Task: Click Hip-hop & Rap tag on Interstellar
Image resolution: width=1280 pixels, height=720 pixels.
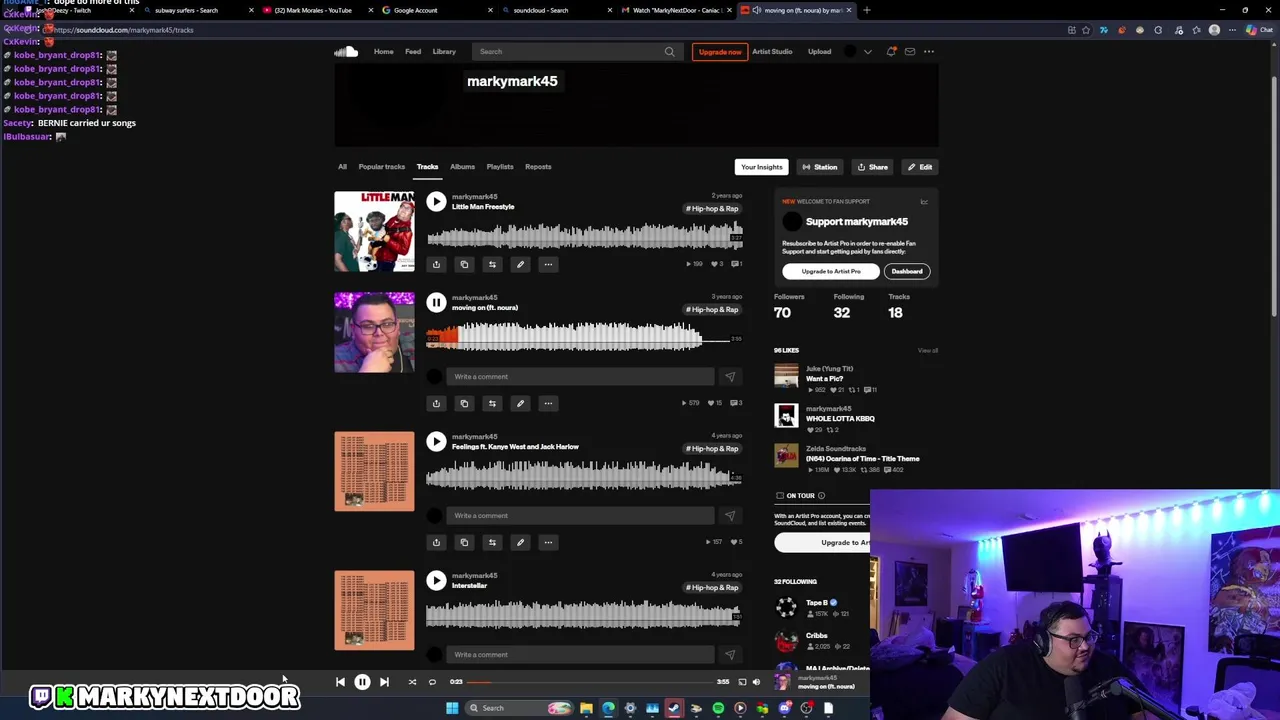Action: coord(712,587)
